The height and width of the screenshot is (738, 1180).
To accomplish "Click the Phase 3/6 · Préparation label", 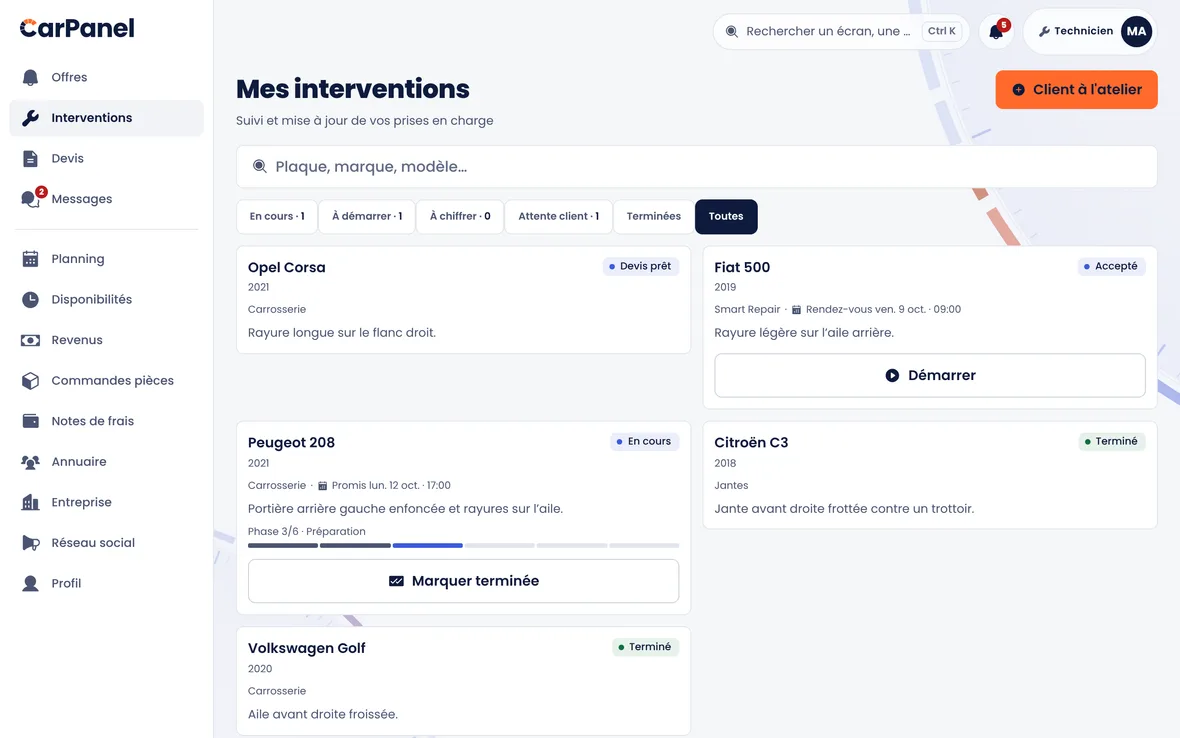I will coord(306,531).
